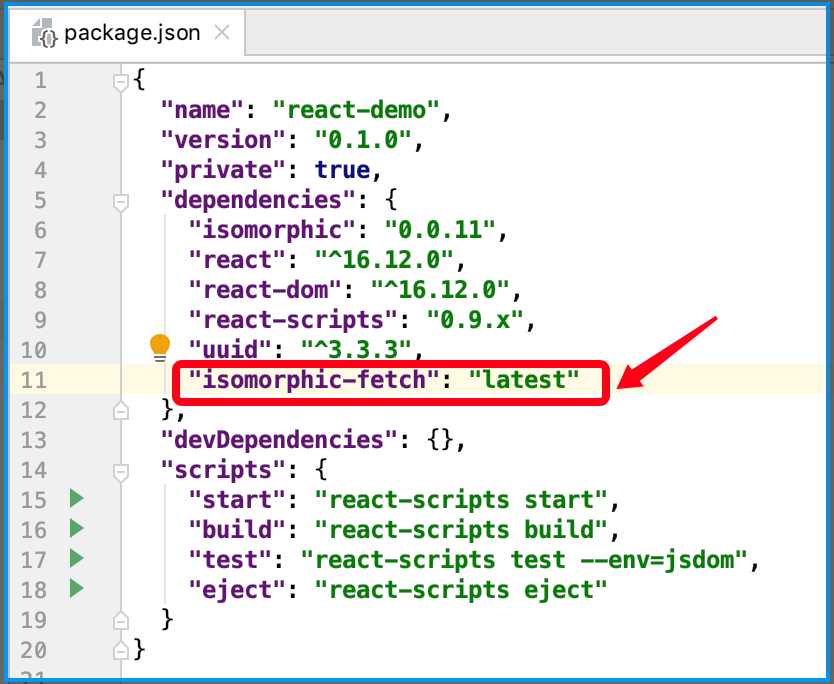Select the package.json editor tab
The width and height of the screenshot is (834, 684).
(128, 34)
